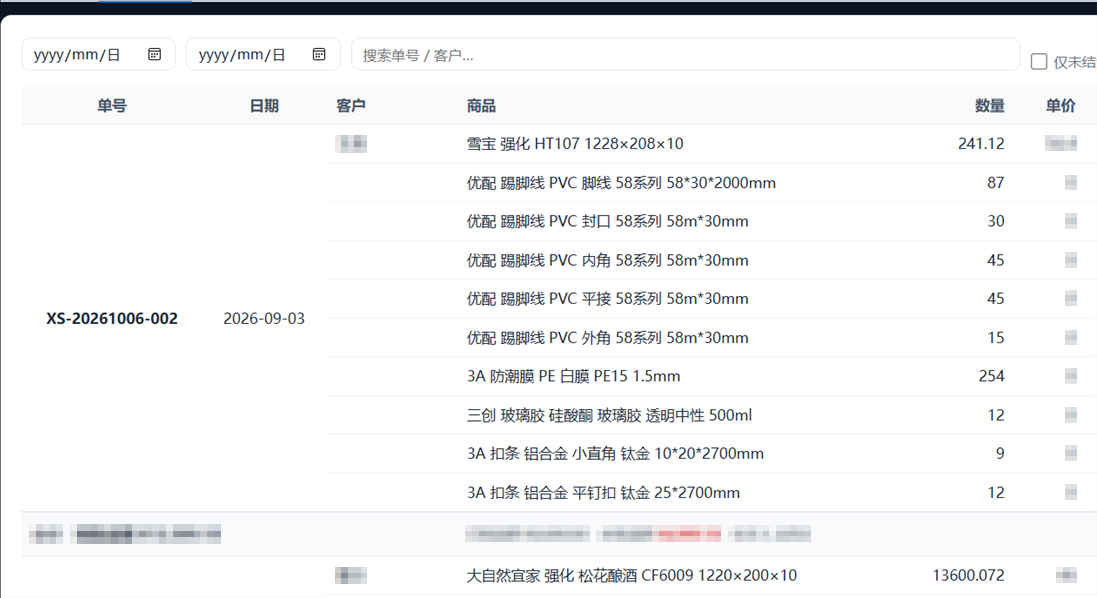1097x598 pixels.
Task: Click quantity 15 in the 外角 row
Action: tap(996, 338)
